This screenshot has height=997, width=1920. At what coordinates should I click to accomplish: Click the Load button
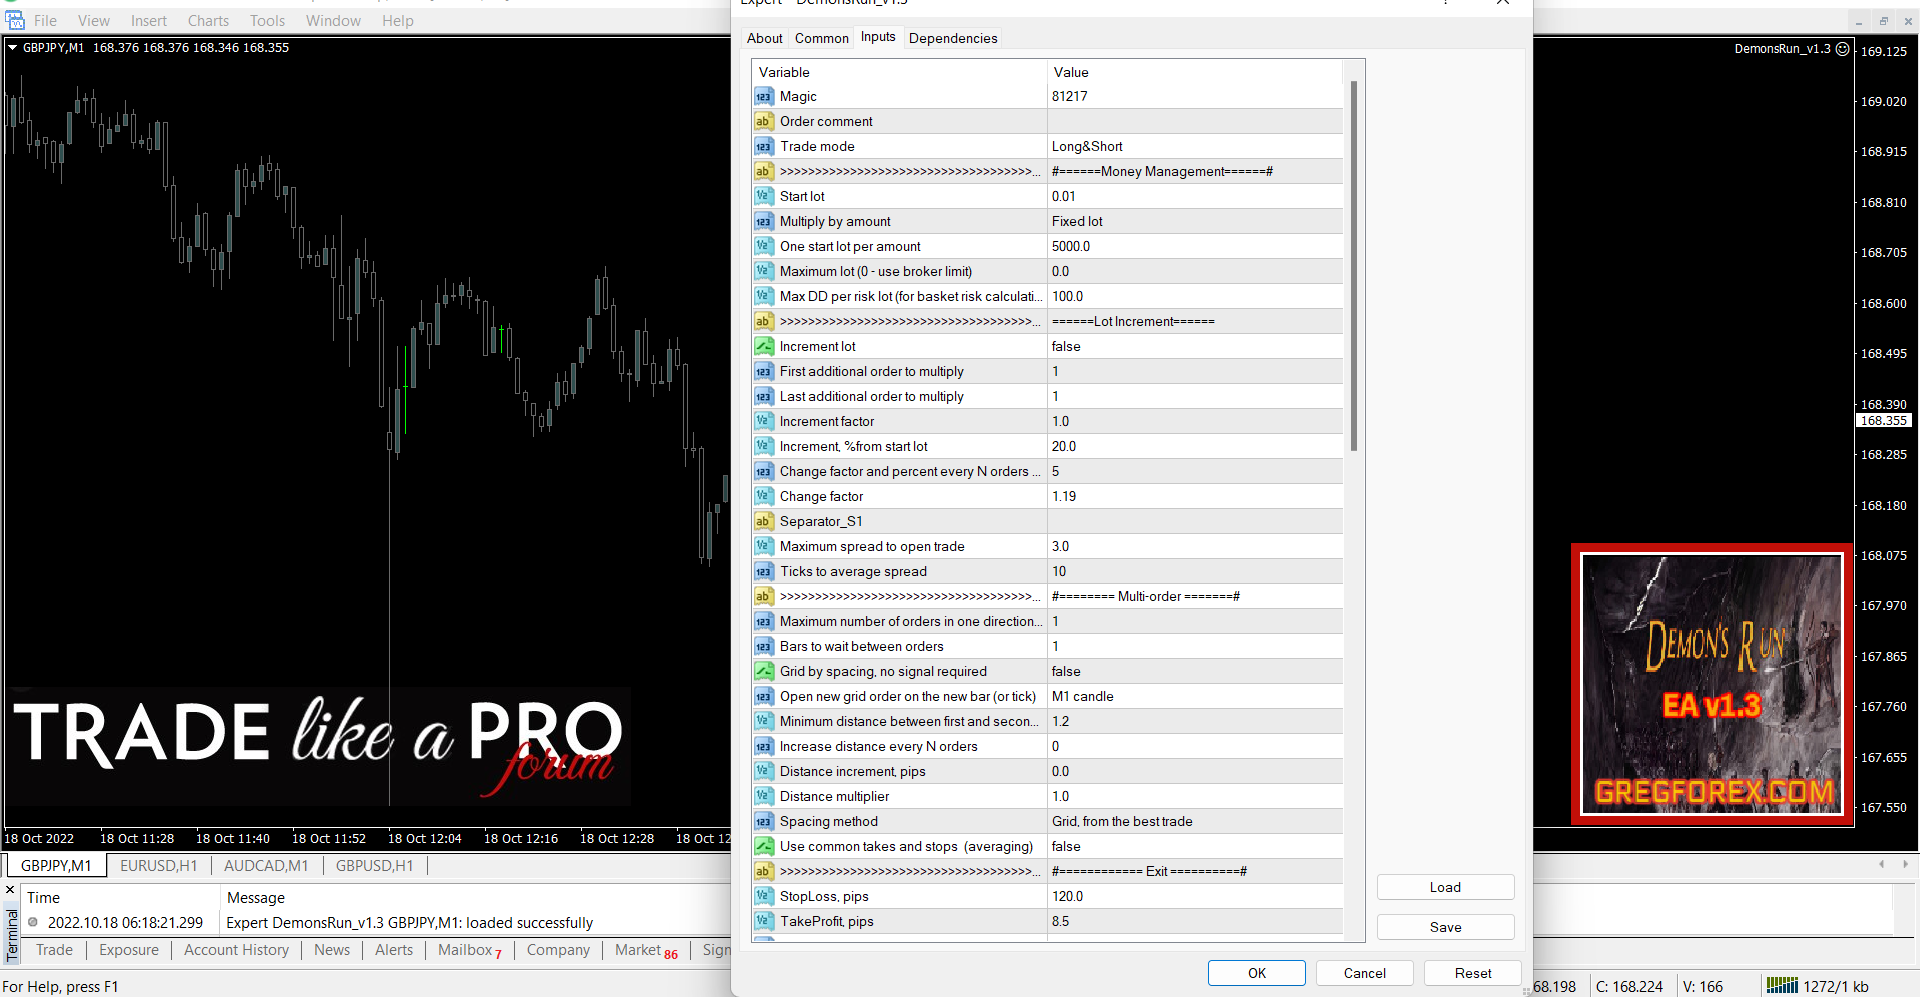(x=1445, y=887)
